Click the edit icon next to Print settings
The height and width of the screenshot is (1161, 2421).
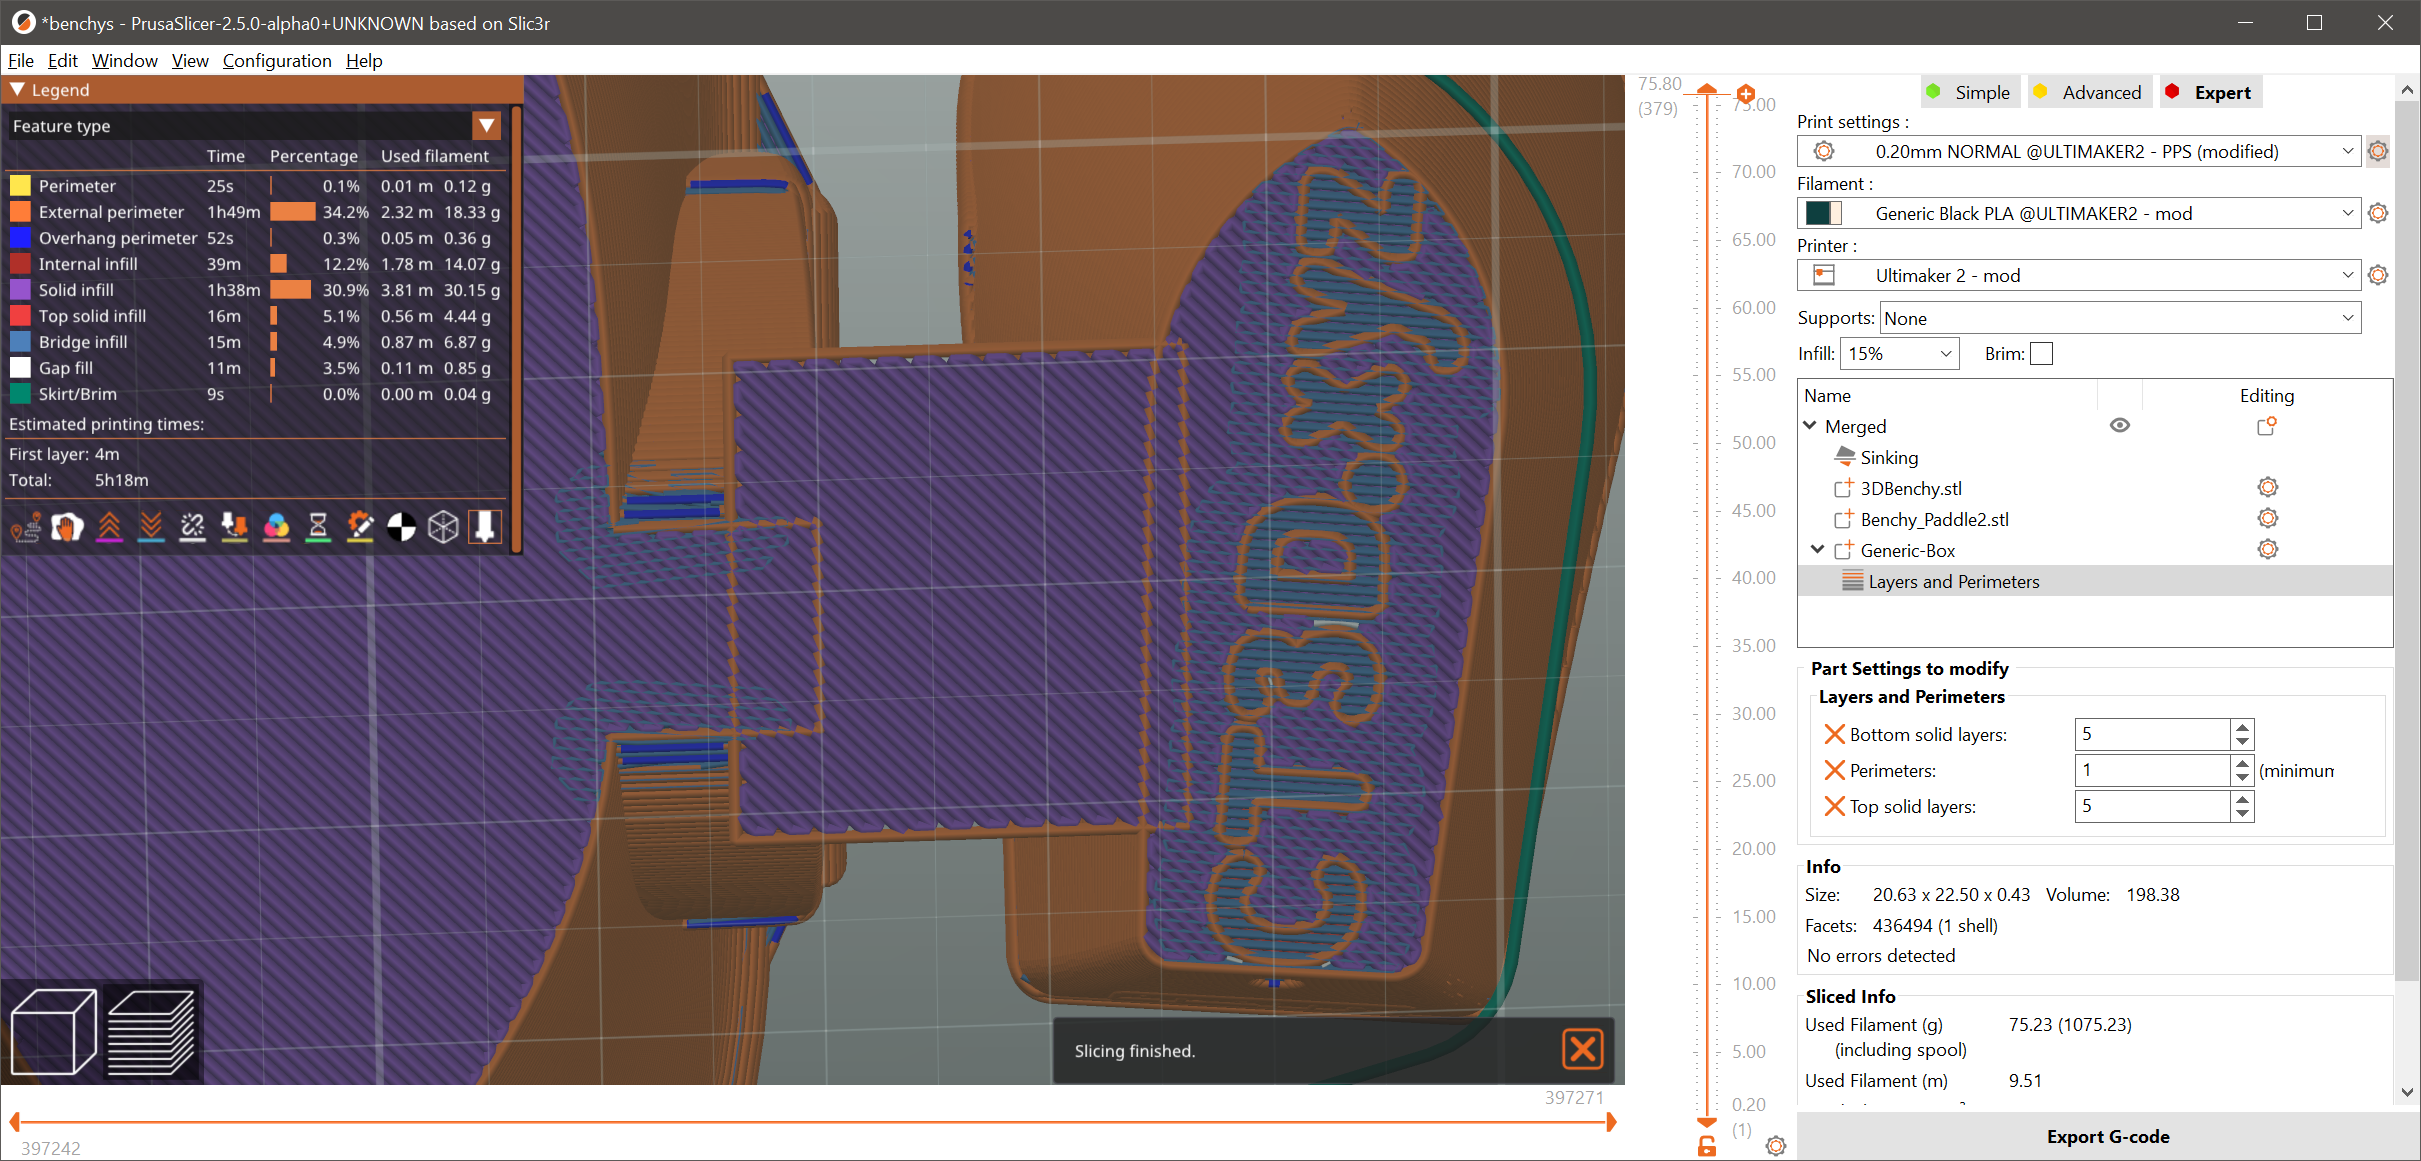[x=2378, y=152]
